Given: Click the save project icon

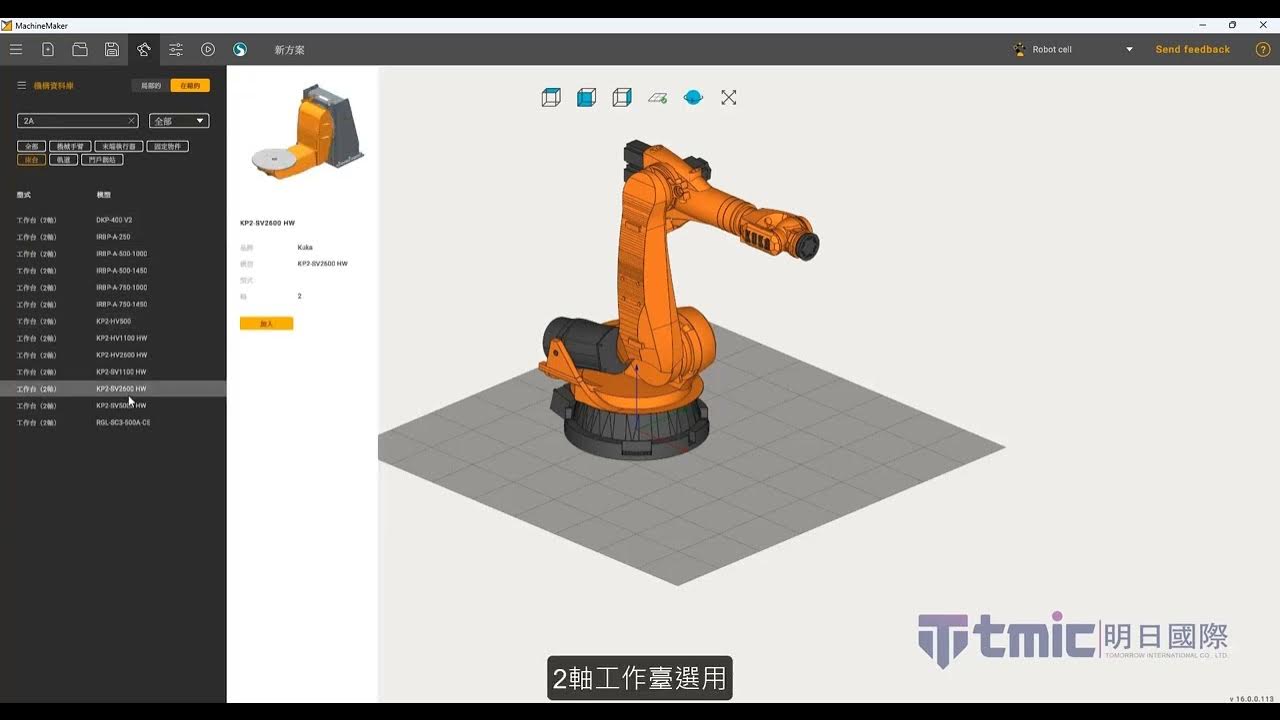Looking at the screenshot, I should 111,49.
